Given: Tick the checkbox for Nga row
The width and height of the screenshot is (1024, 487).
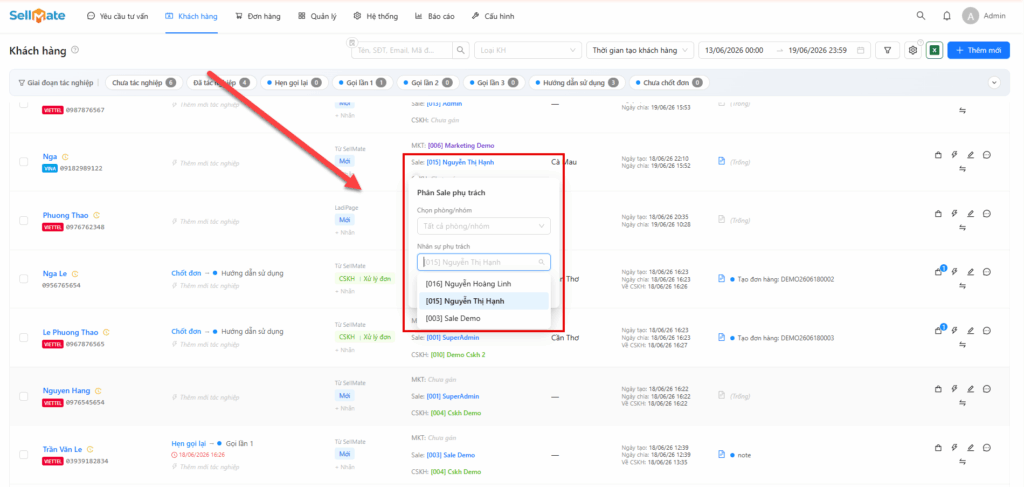Looking at the screenshot, I should [x=24, y=162].
